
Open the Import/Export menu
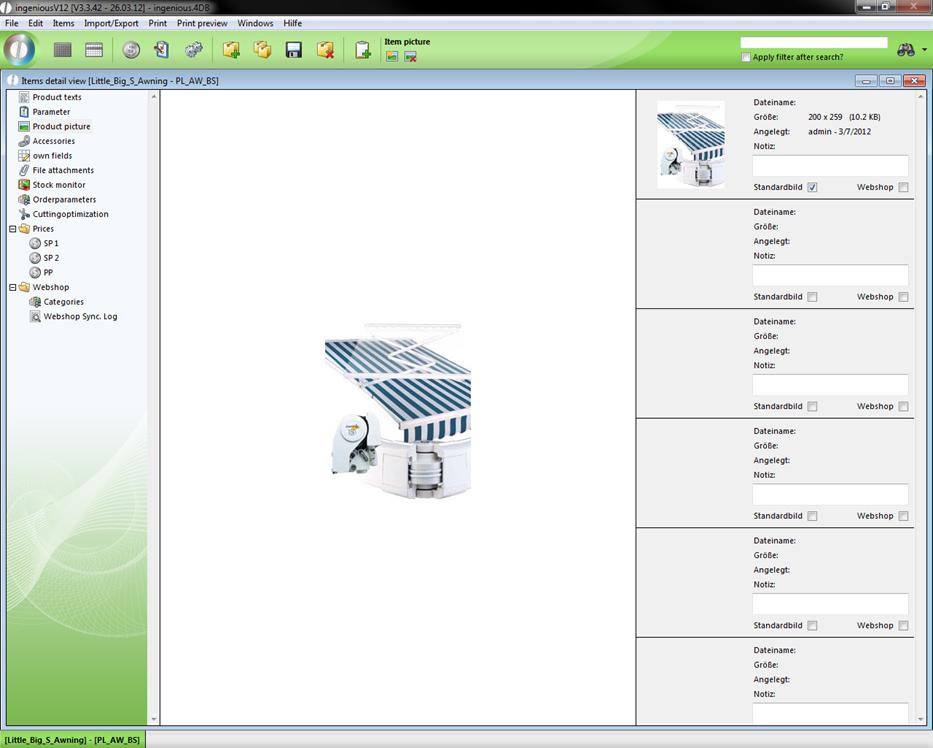pos(111,23)
